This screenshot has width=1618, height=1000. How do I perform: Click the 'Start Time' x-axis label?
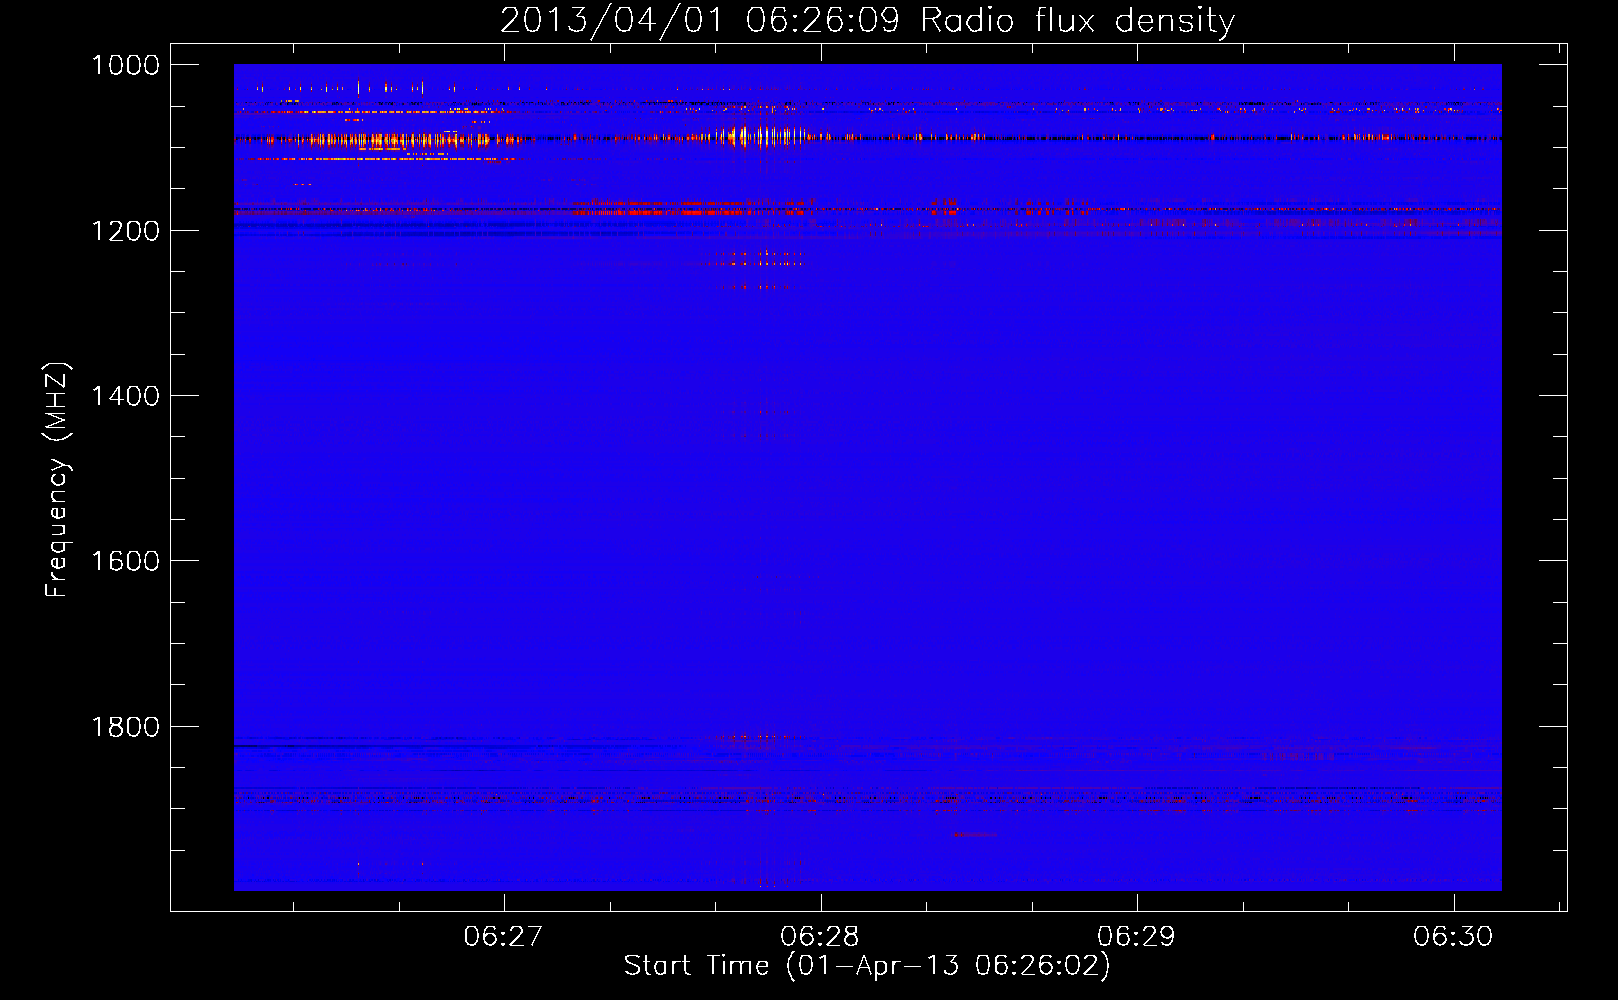tap(867, 966)
